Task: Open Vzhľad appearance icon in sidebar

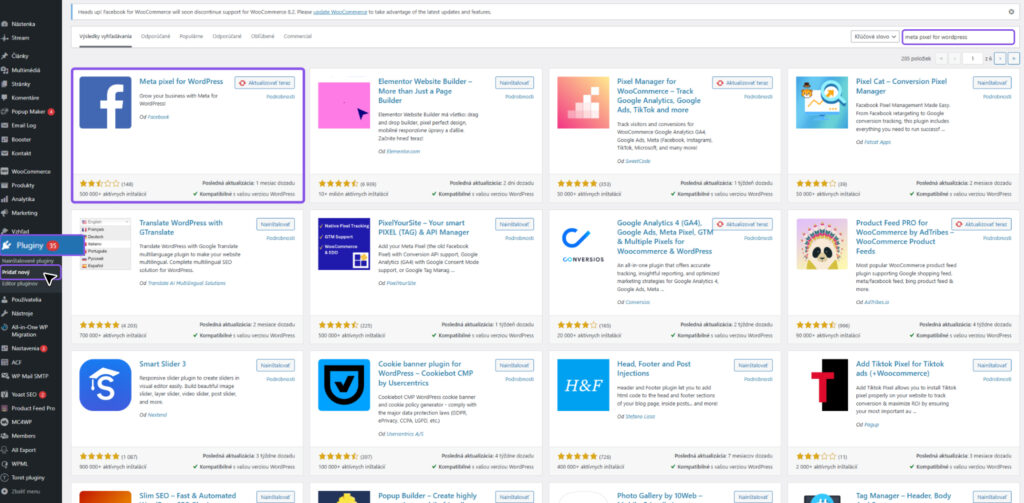Action: click(5, 231)
